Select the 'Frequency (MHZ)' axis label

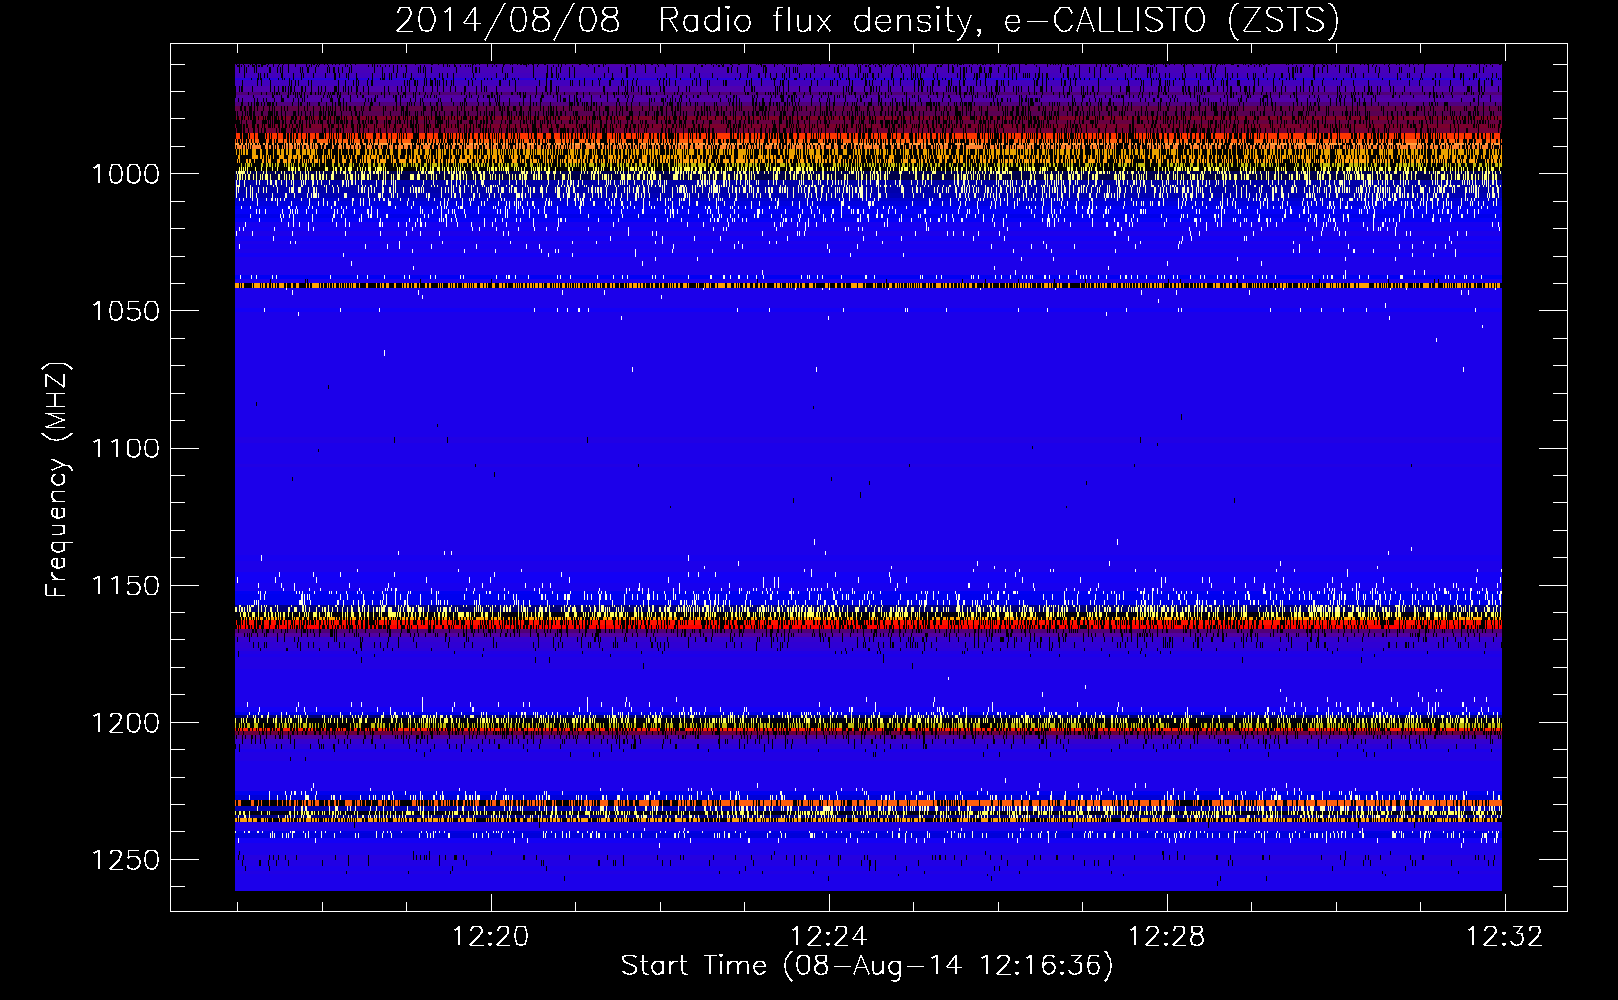pyautogui.click(x=57, y=480)
